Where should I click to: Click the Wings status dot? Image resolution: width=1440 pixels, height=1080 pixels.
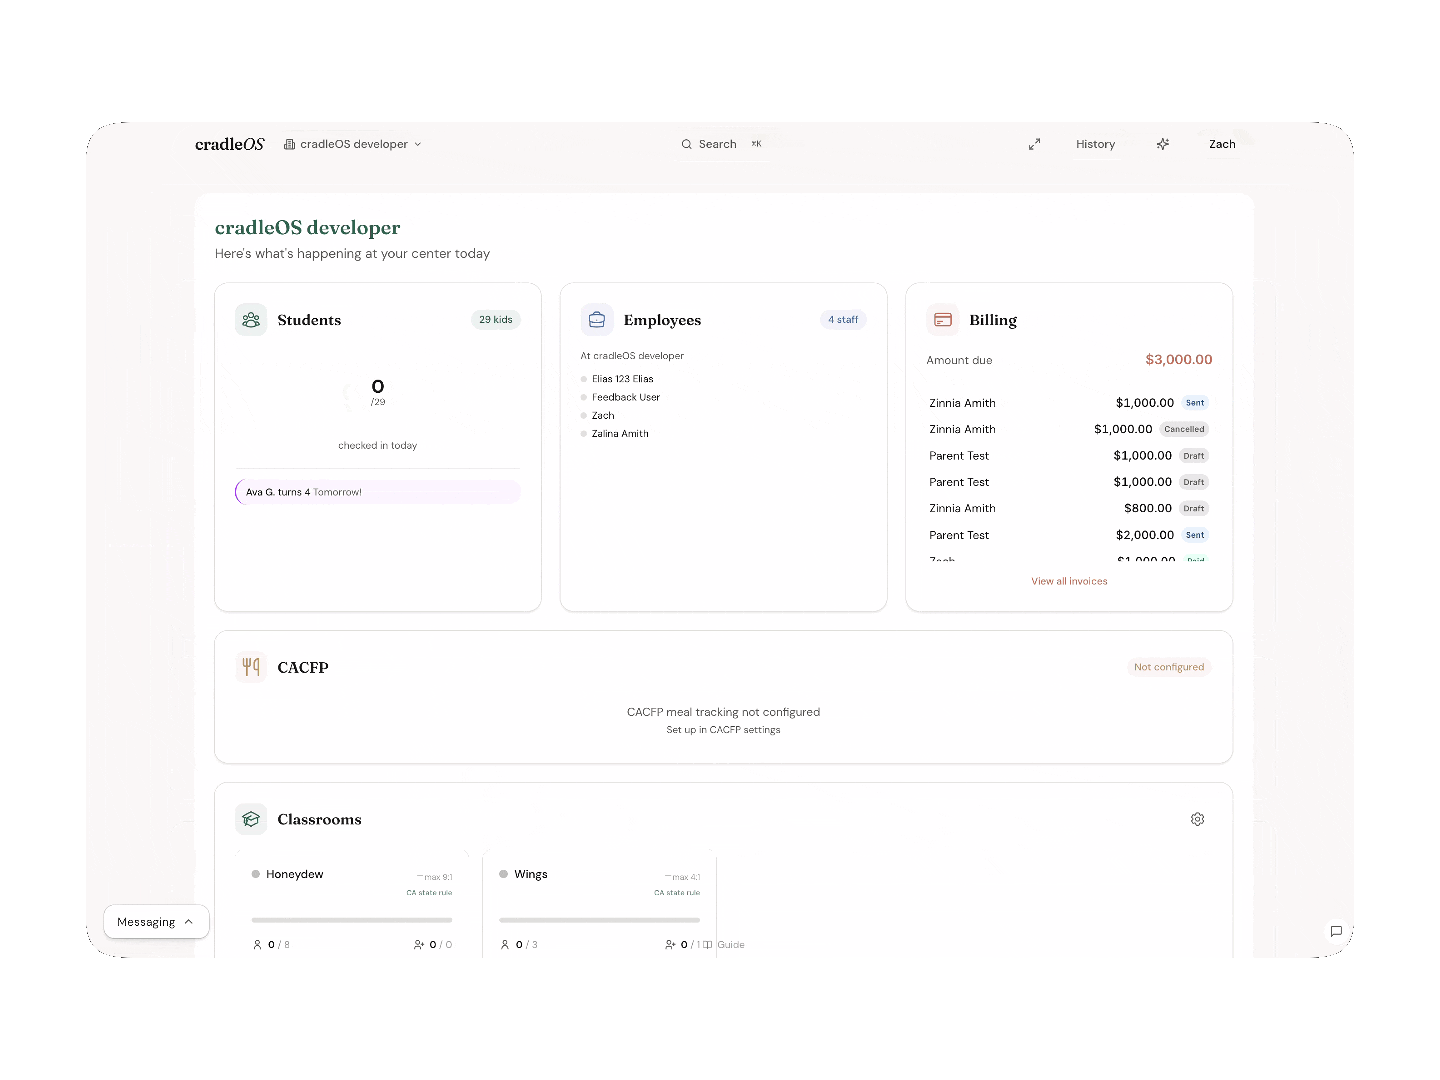[x=503, y=874]
